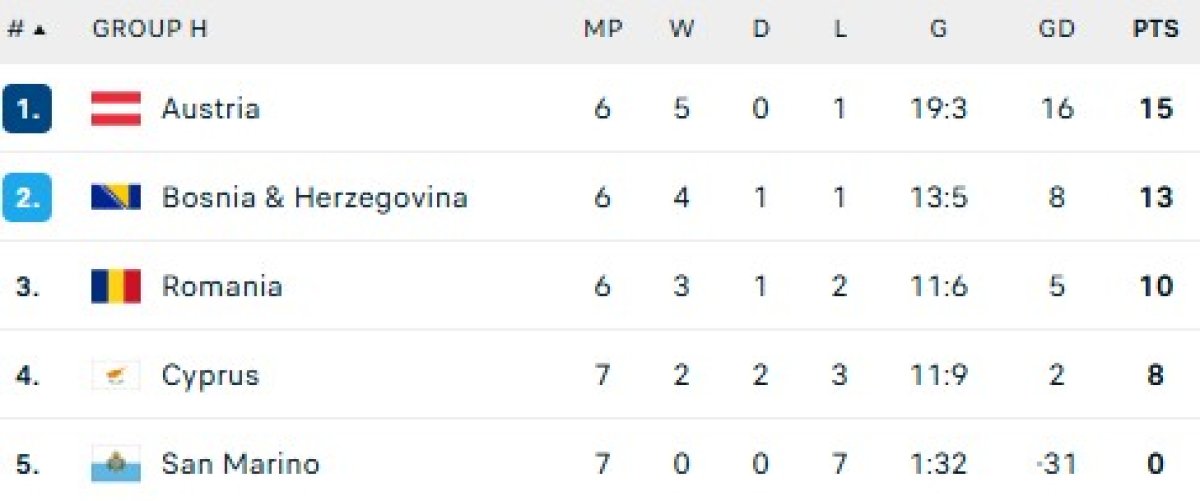
Task: Click the MP column header
Action: (x=602, y=29)
